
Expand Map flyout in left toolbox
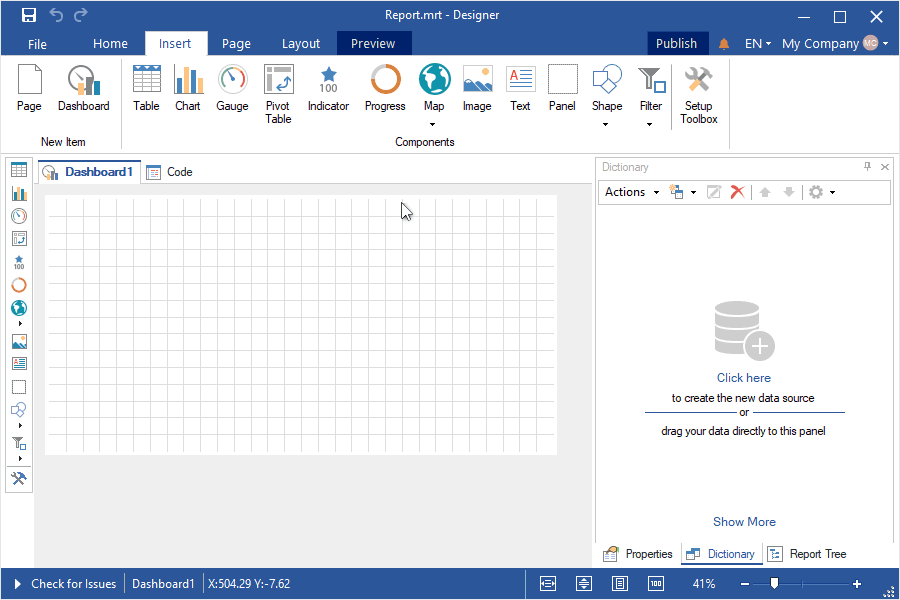(20, 323)
